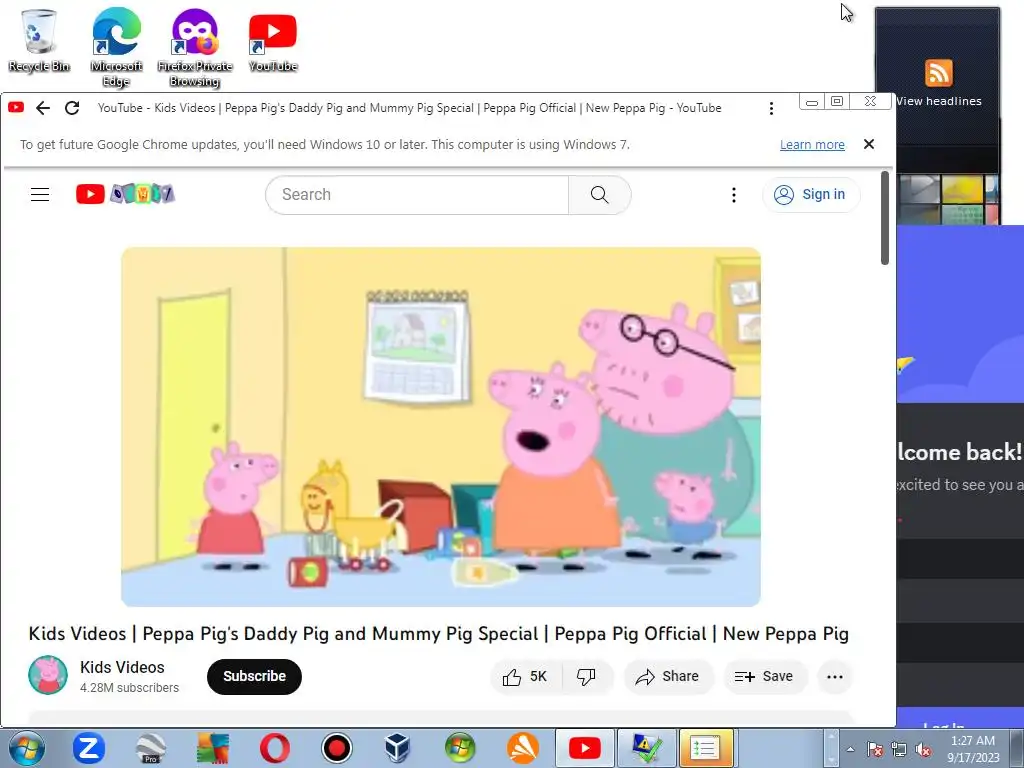1024x768 pixels.
Task: Open the YouTube hamburger guide menu
Action: (40, 195)
